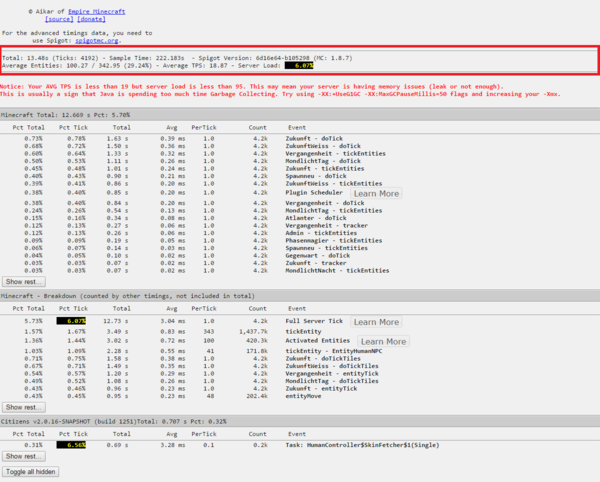Click the 'Activated Entities' event text

(x=318, y=340)
